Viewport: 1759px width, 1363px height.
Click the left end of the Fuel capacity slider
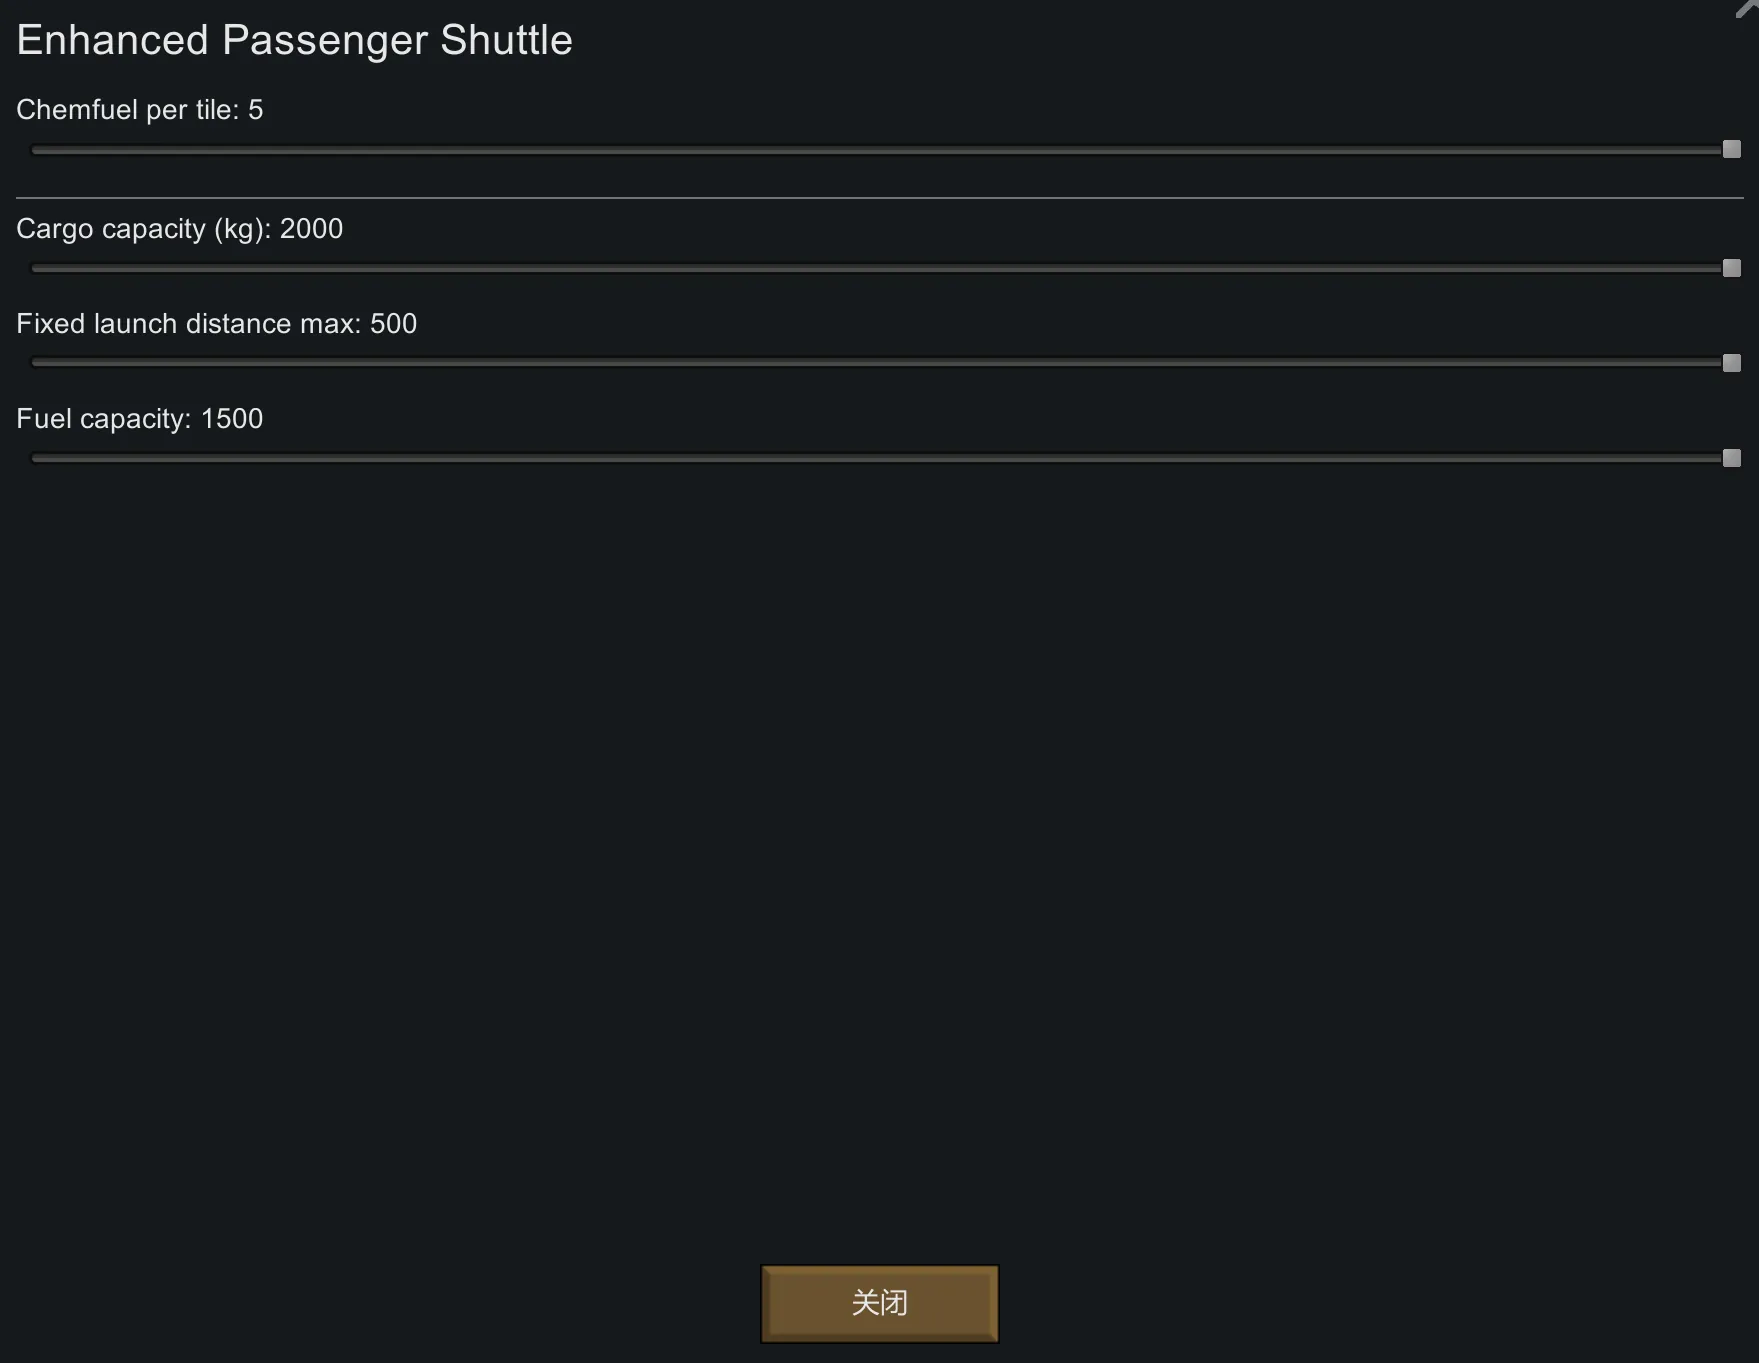click(x=36, y=459)
